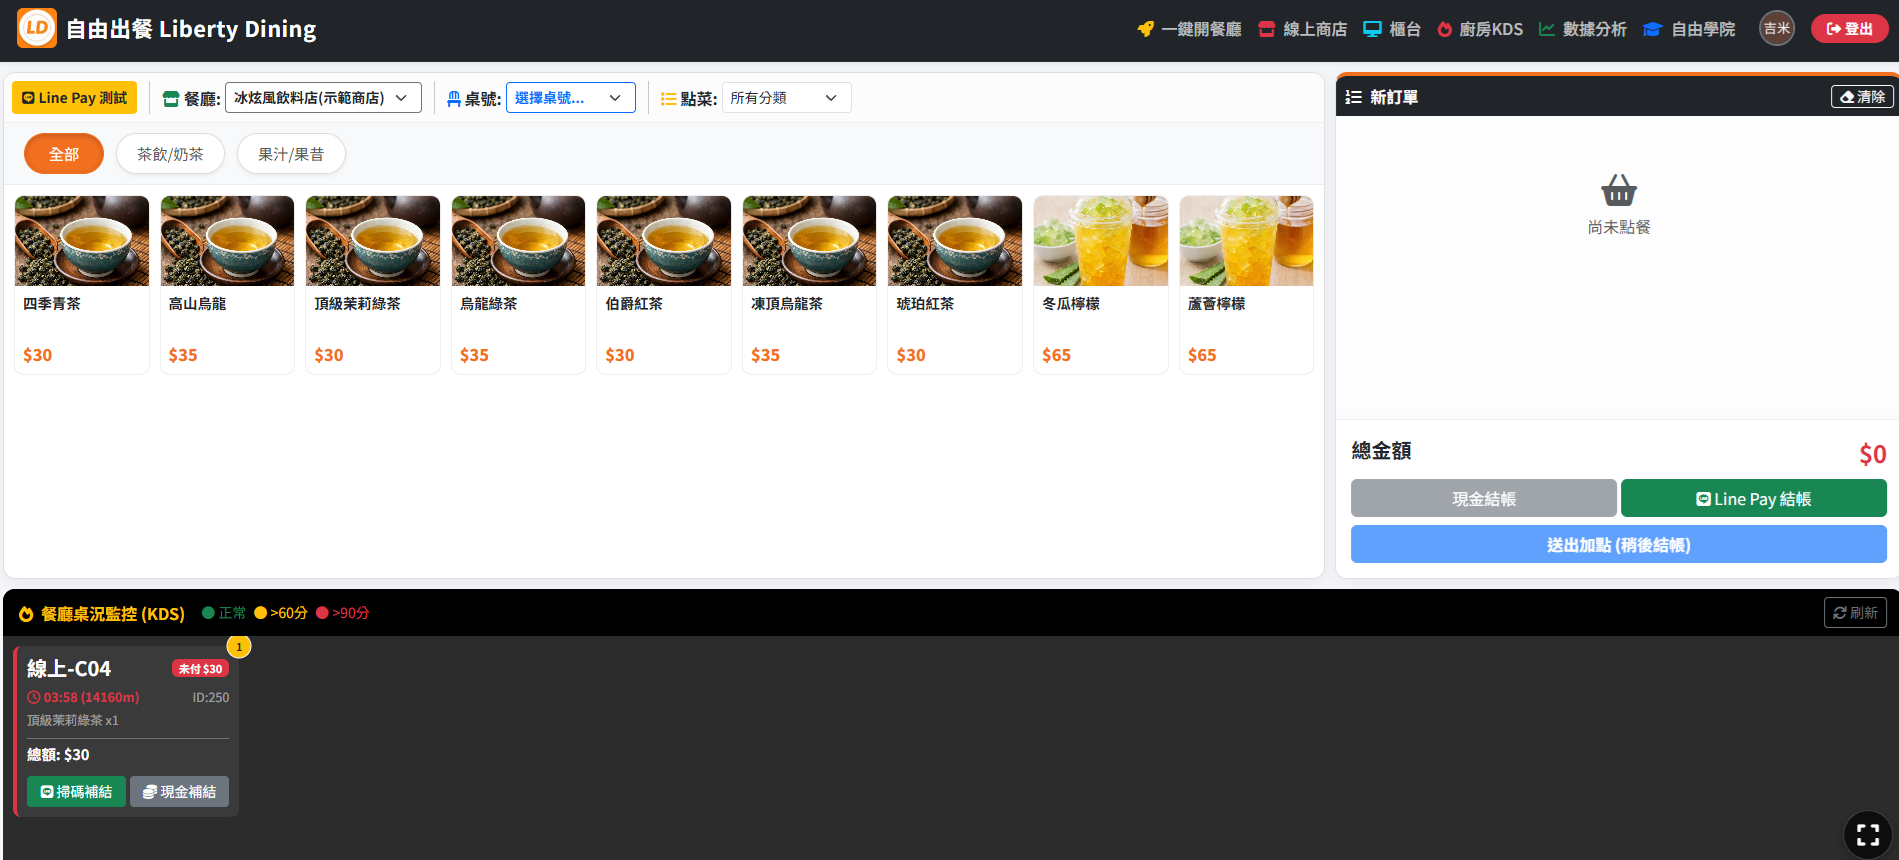
Task: Open 廚房KDS navigation item
Action: (x=1480, y=29)
